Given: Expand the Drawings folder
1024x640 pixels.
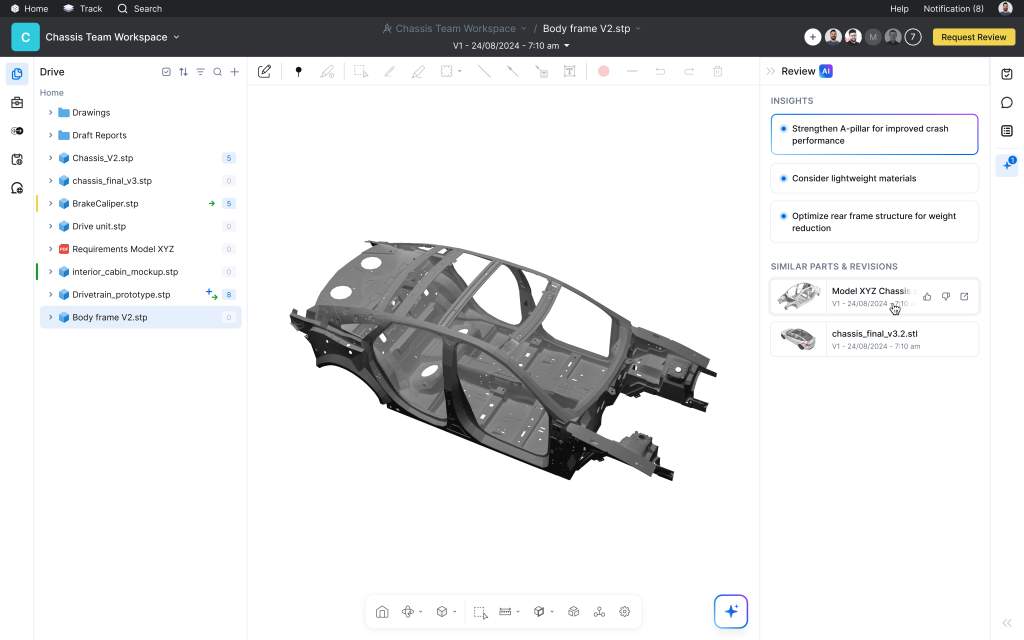Looking at the screenshot, I should [x=50, y=112].
